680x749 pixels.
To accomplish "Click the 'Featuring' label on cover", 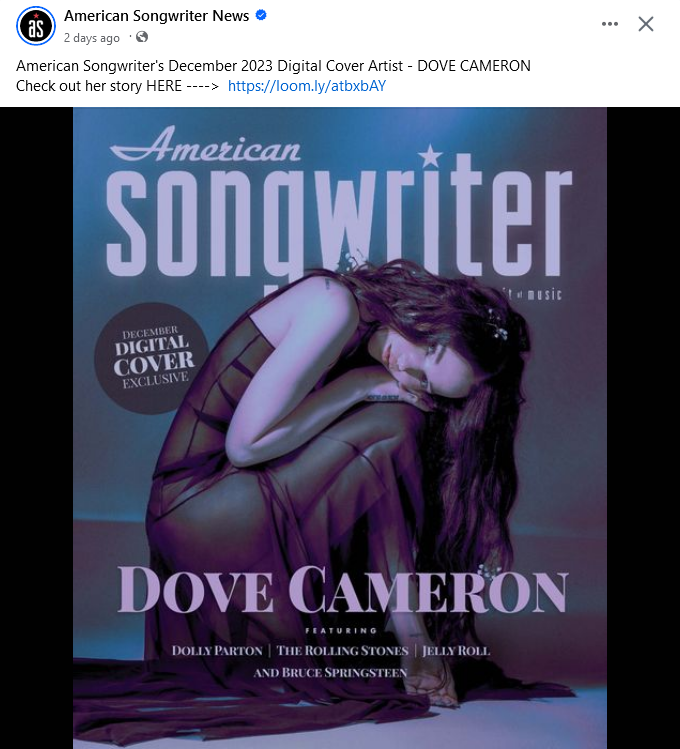I will click(341, 631).
